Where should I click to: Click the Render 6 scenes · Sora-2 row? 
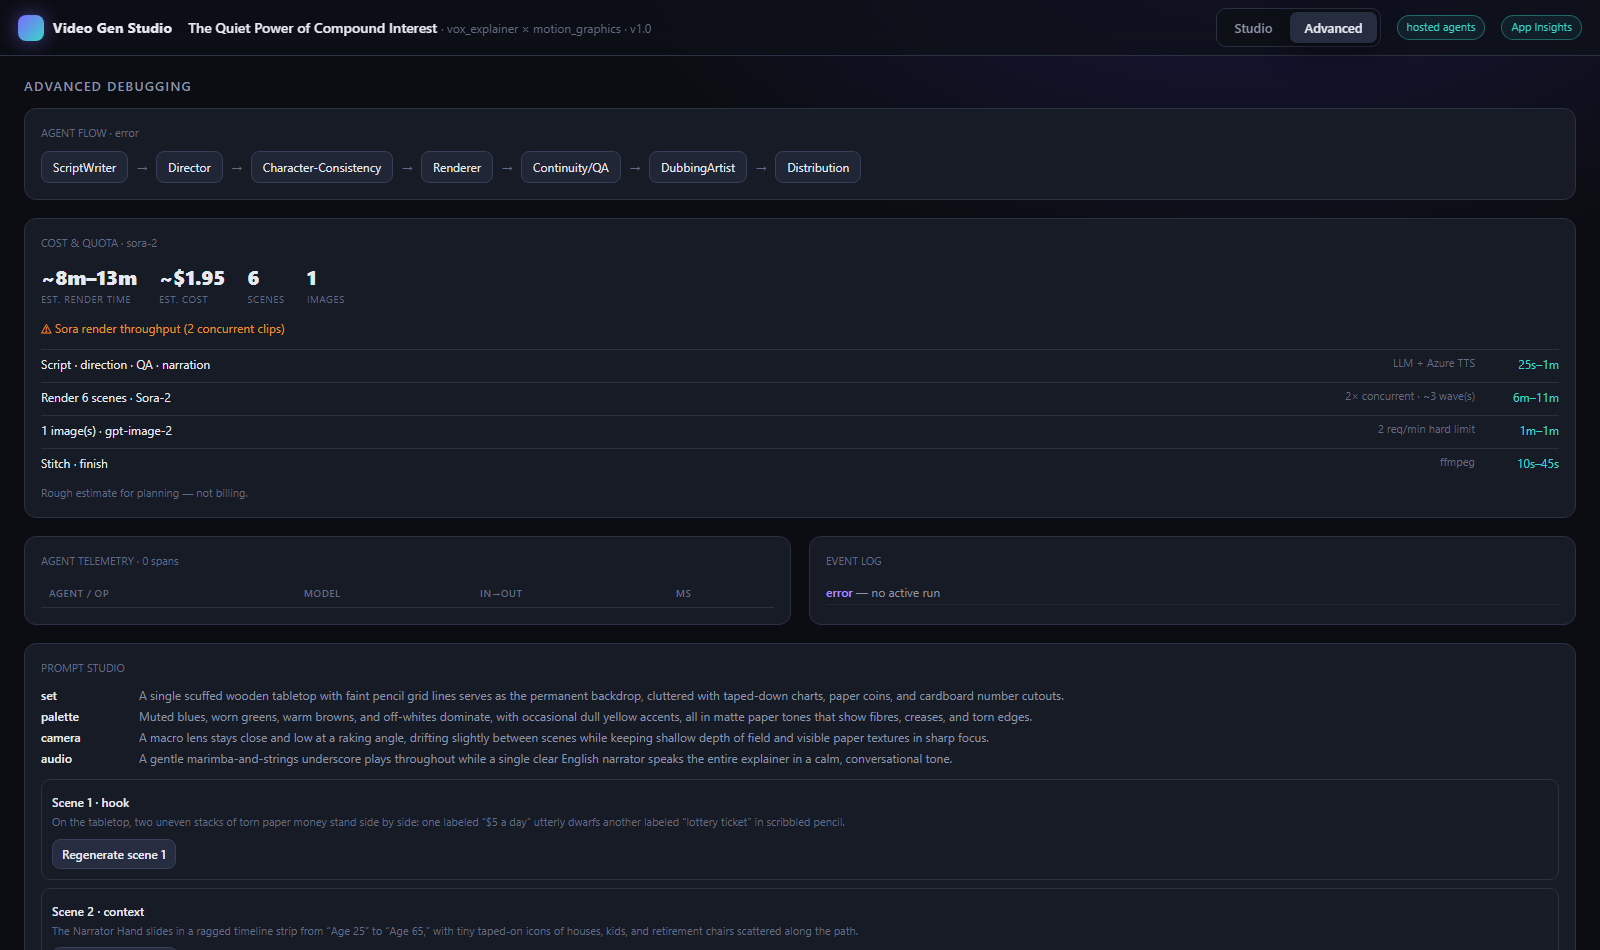(x=800, y=398)
